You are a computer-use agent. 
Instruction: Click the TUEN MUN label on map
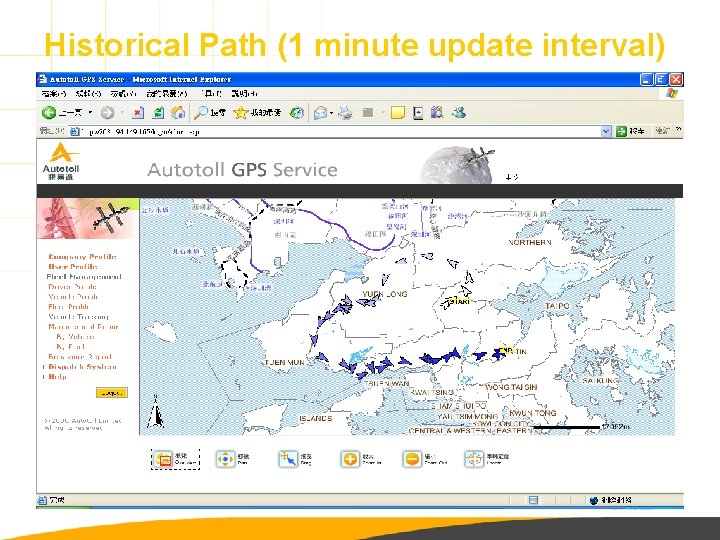285,362
